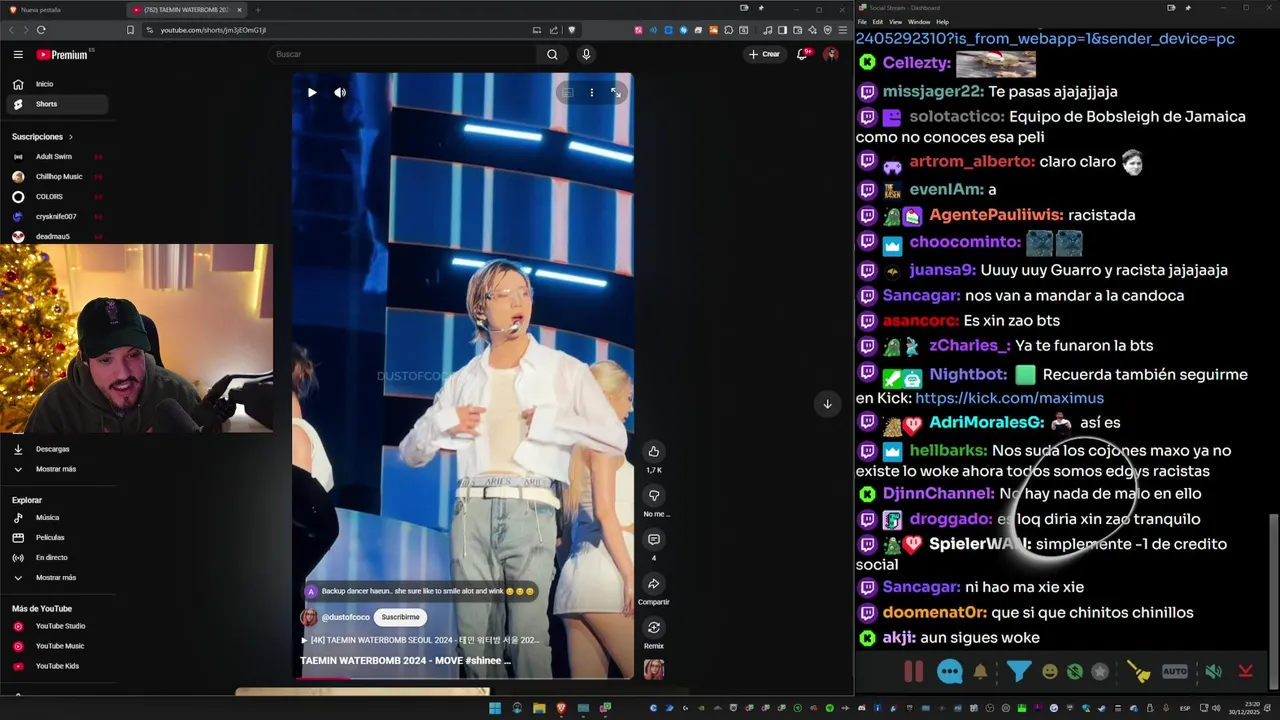Select Shorts in the sidebar
The image size is (1280, 720).
tap(56, 104)
